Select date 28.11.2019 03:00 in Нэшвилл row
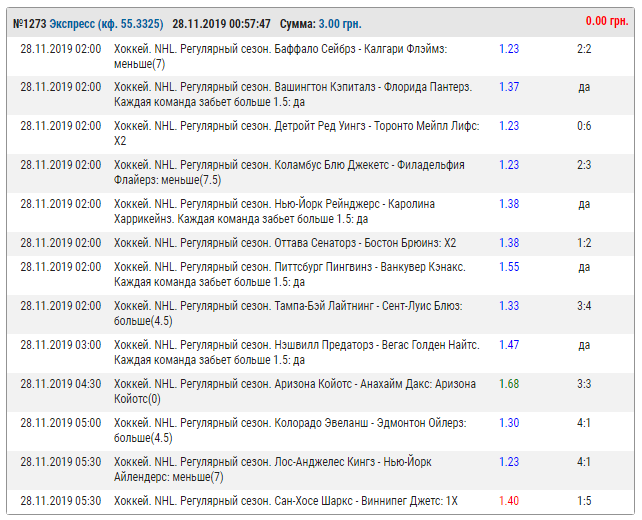 coord(61,345)
